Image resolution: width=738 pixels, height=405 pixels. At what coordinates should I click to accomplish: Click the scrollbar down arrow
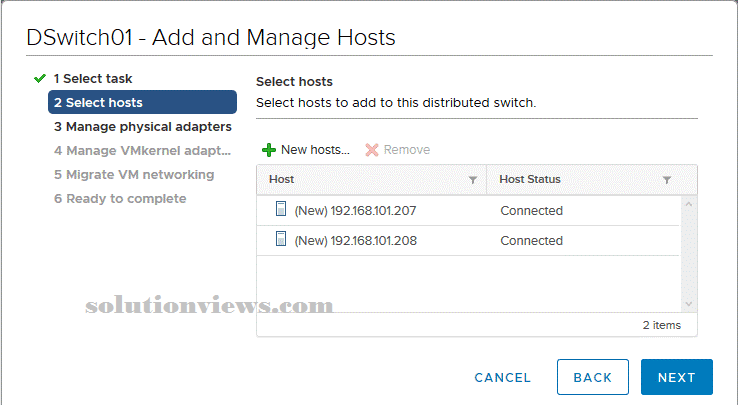[x=689, y=304]
